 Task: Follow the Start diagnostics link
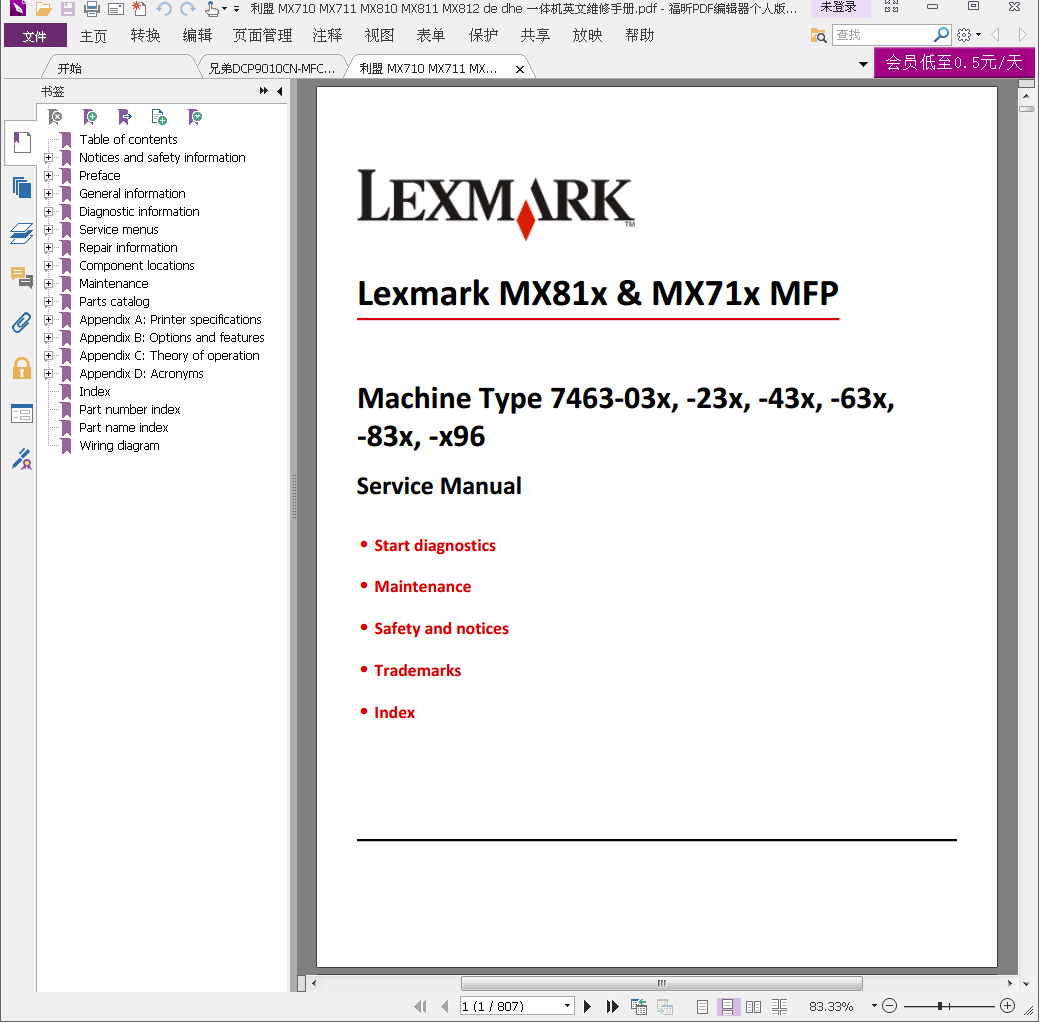[435, 545]
